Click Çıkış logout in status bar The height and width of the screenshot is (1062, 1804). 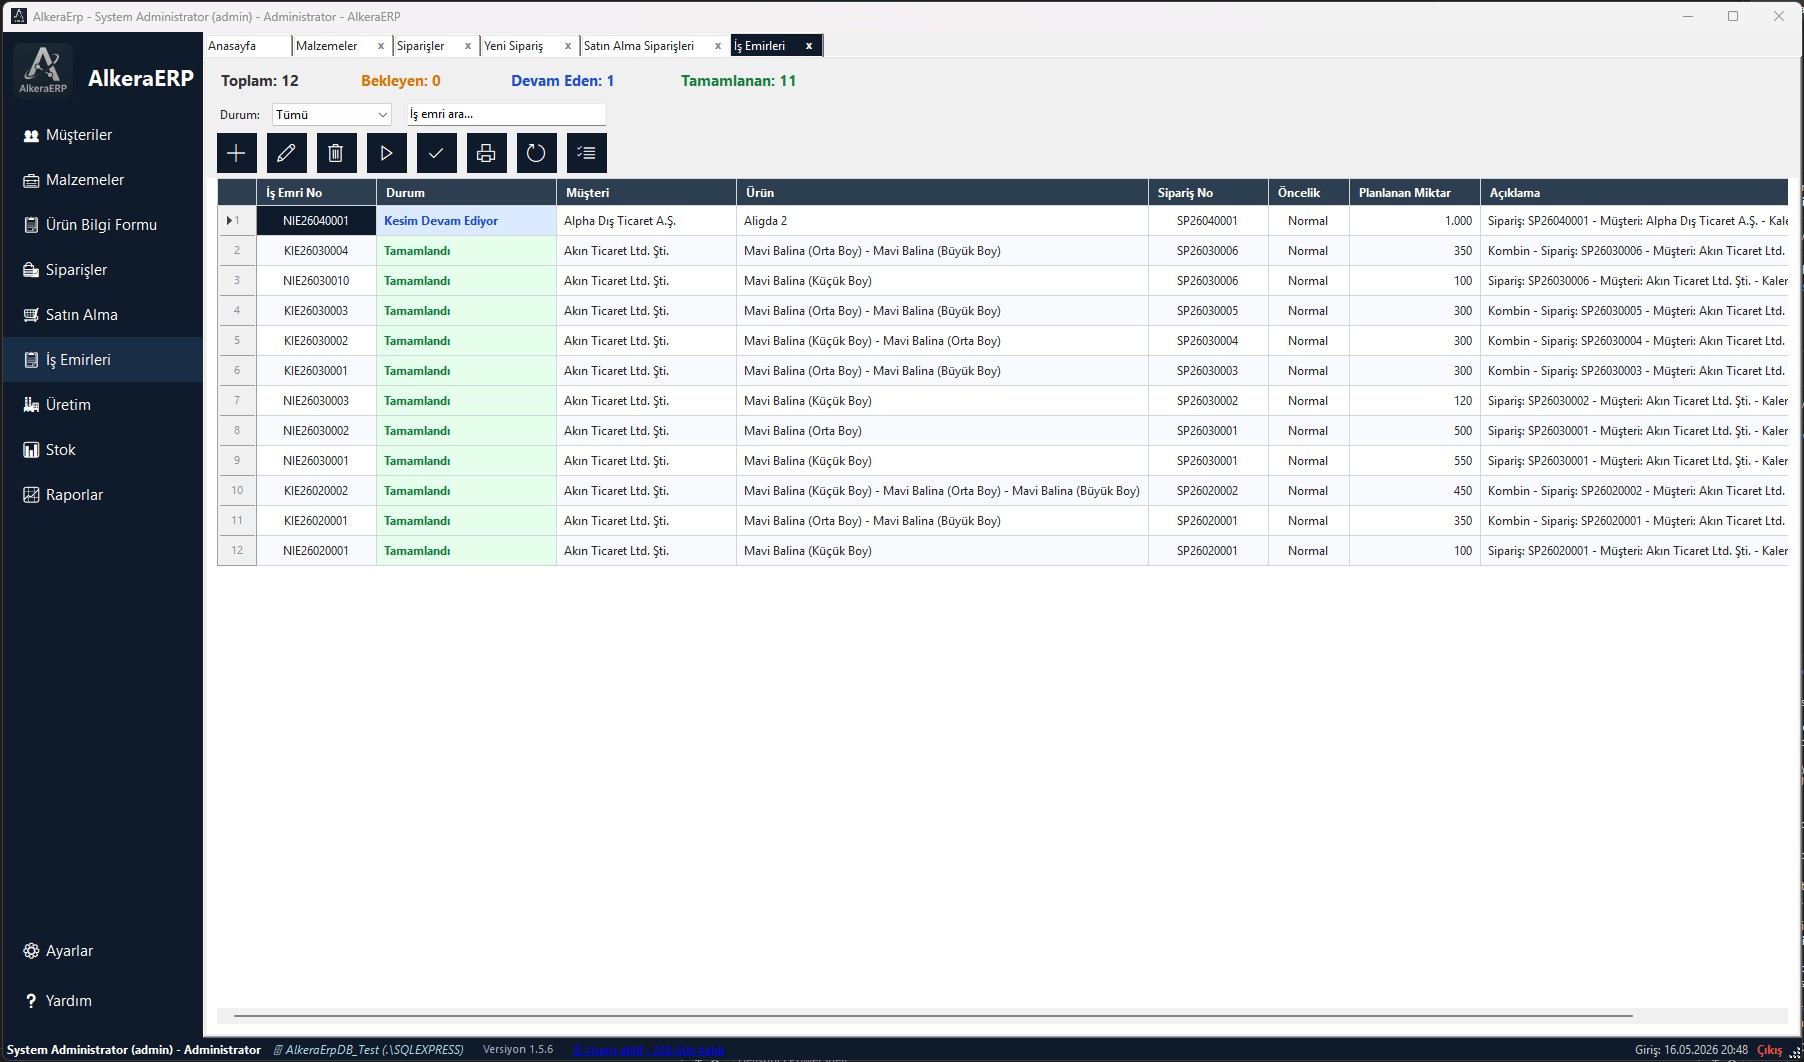click(x=1769, y=1050)
